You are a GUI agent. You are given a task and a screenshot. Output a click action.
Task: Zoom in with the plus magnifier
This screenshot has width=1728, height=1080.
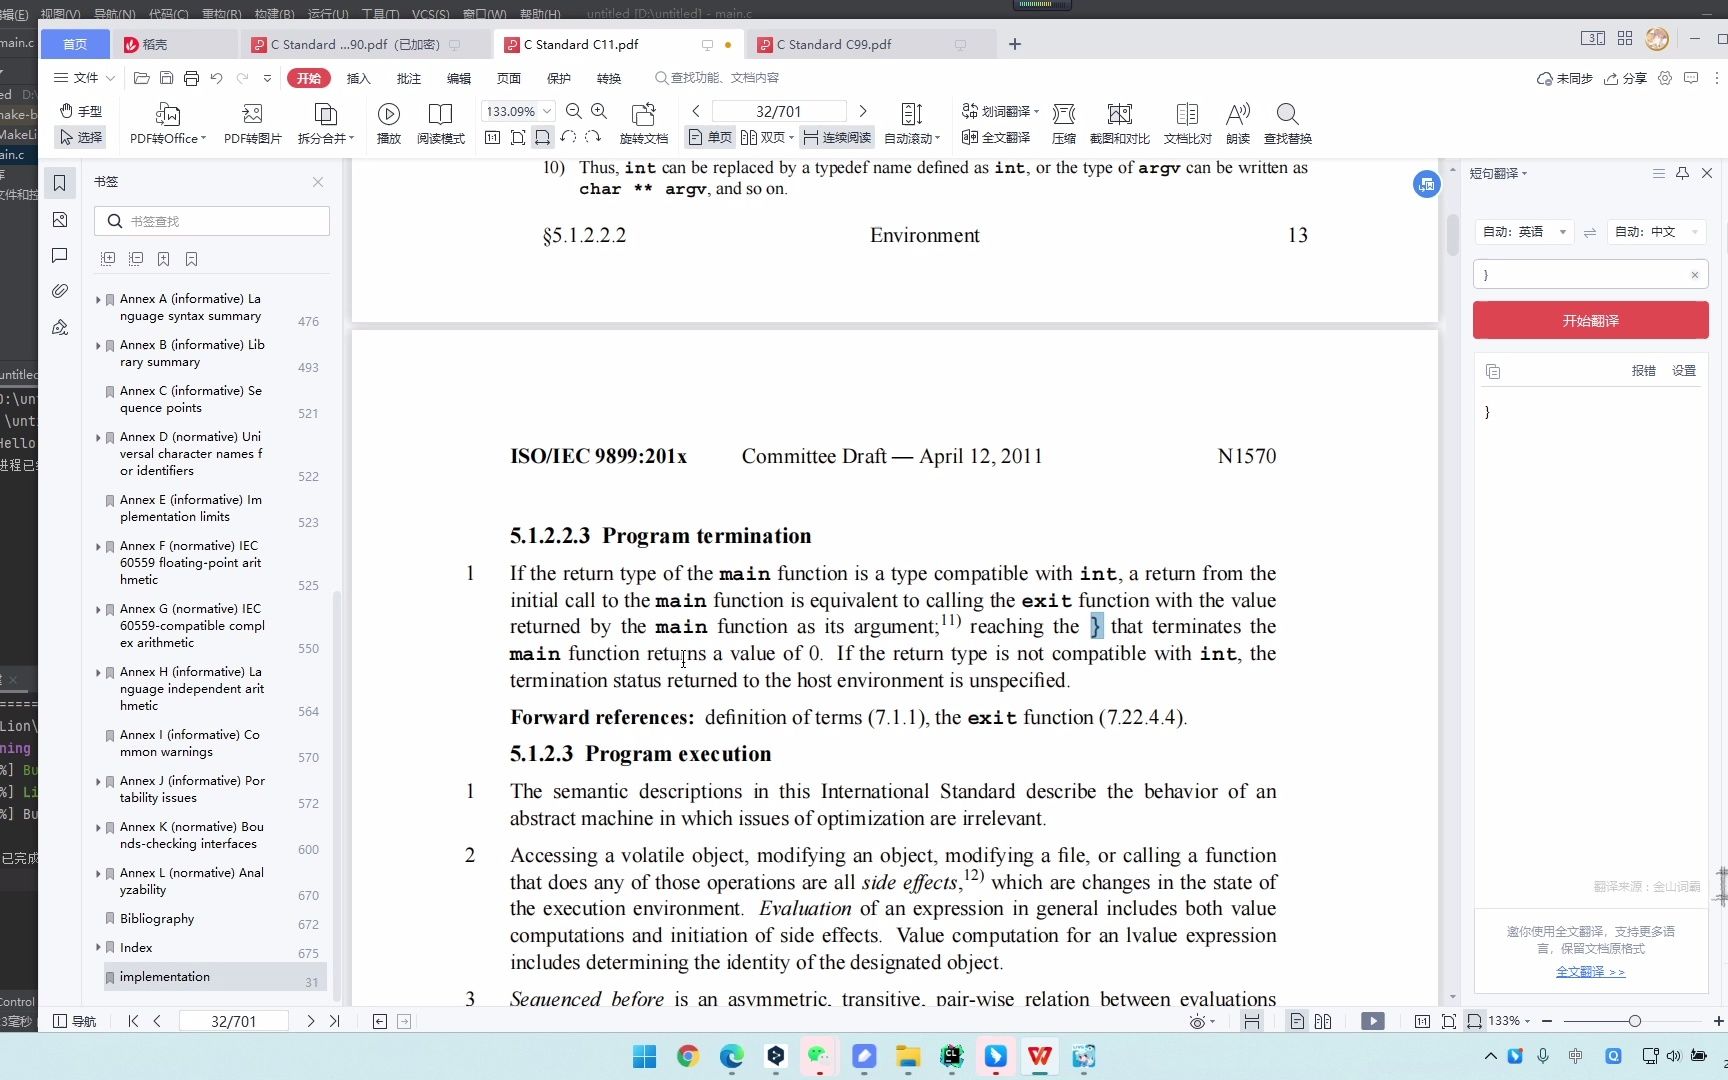coord(599,111)
